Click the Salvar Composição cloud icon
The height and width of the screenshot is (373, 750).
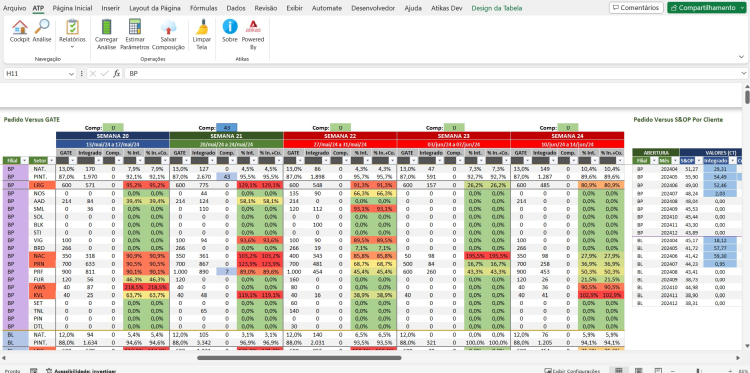tap(168, 27)
